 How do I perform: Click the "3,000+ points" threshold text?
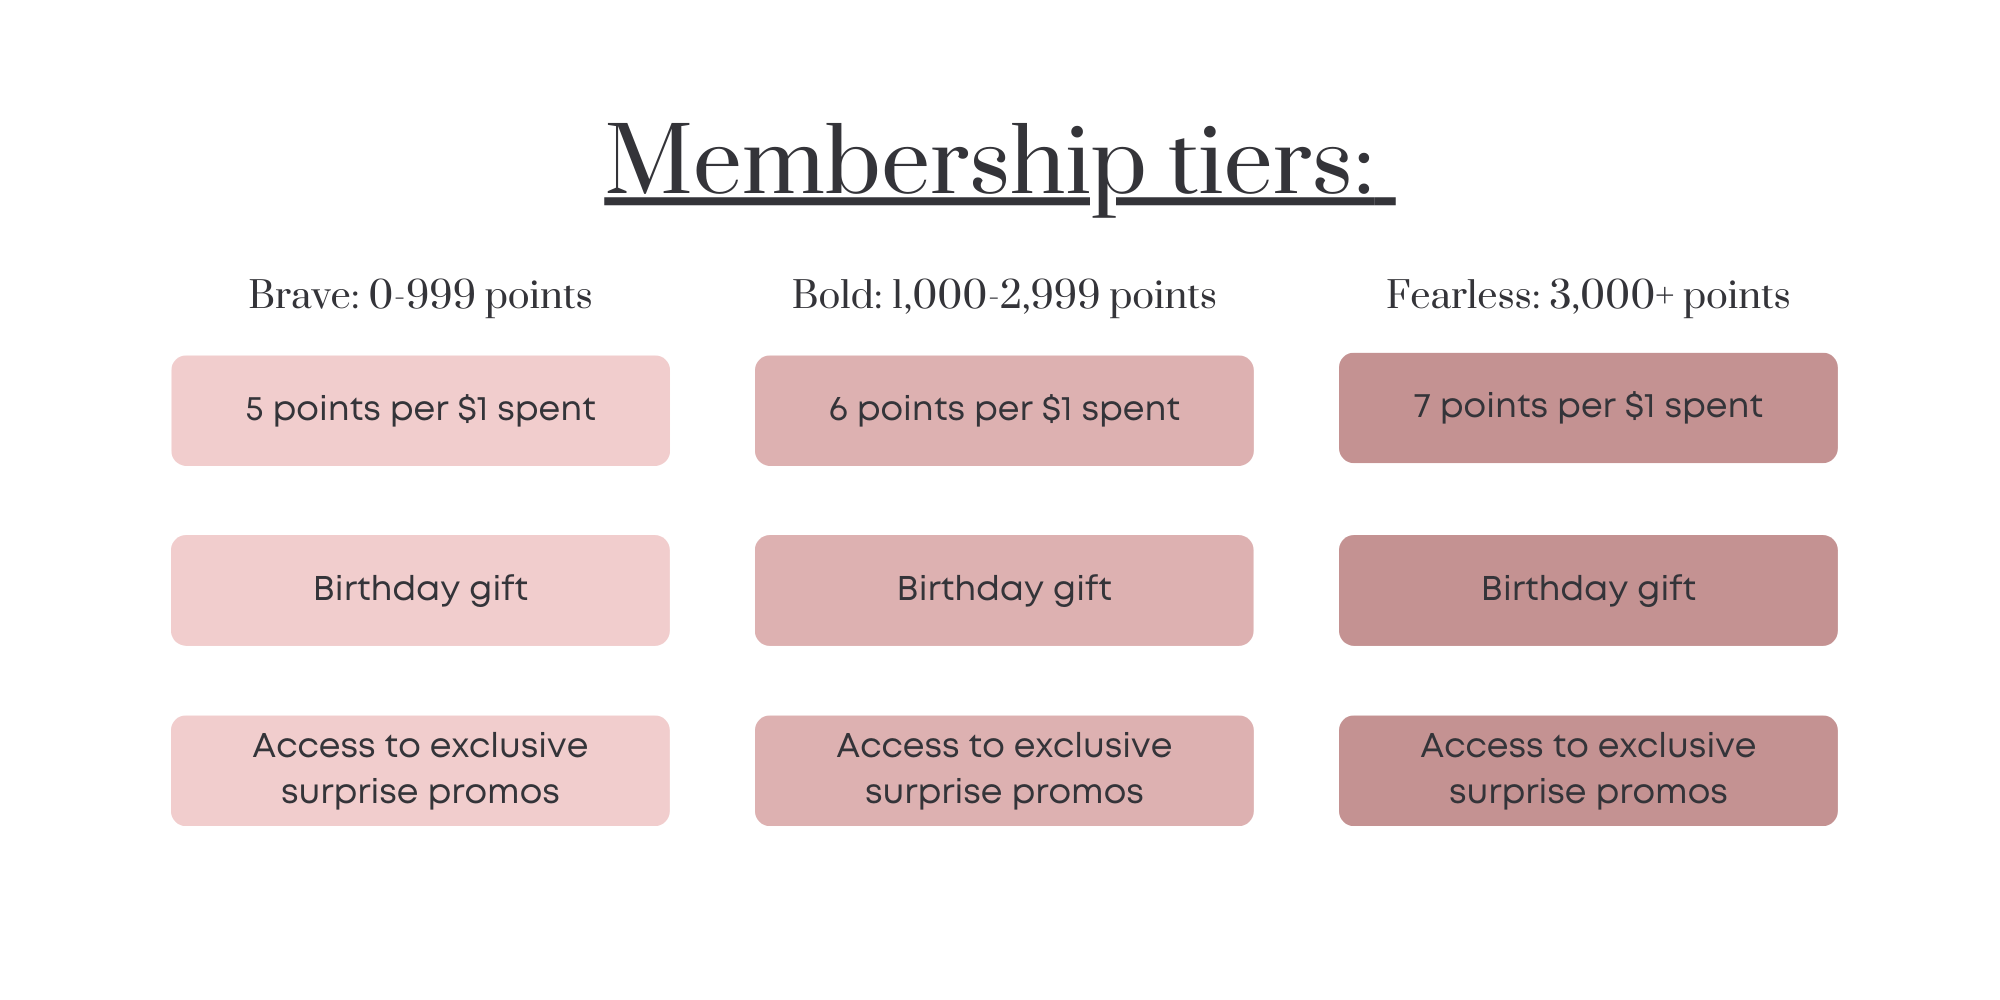coord(1669,295)
